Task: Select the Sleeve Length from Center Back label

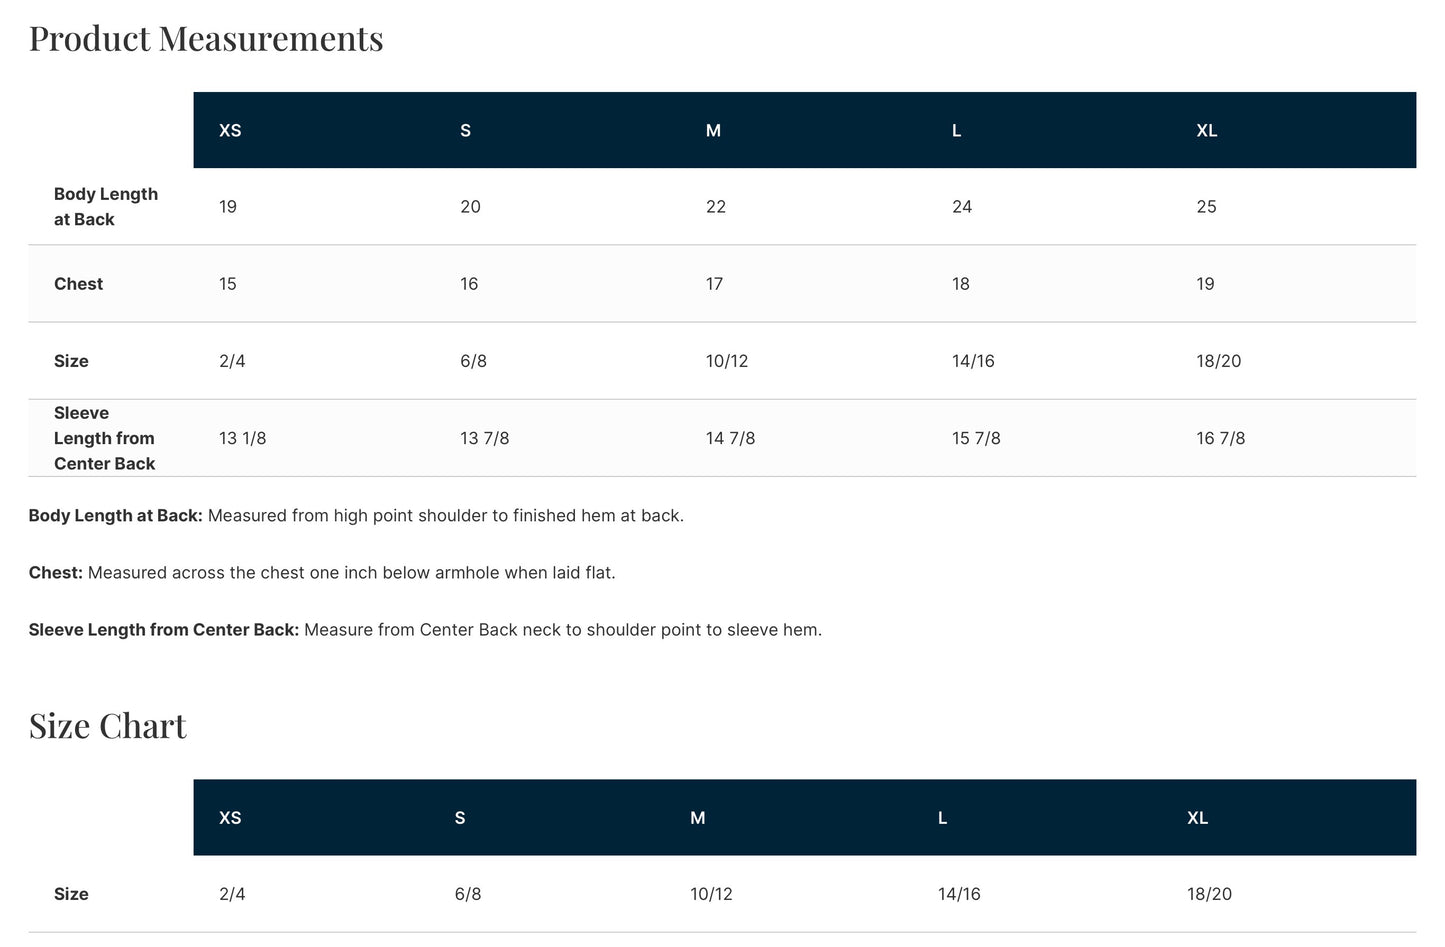Action: (105, 438)
